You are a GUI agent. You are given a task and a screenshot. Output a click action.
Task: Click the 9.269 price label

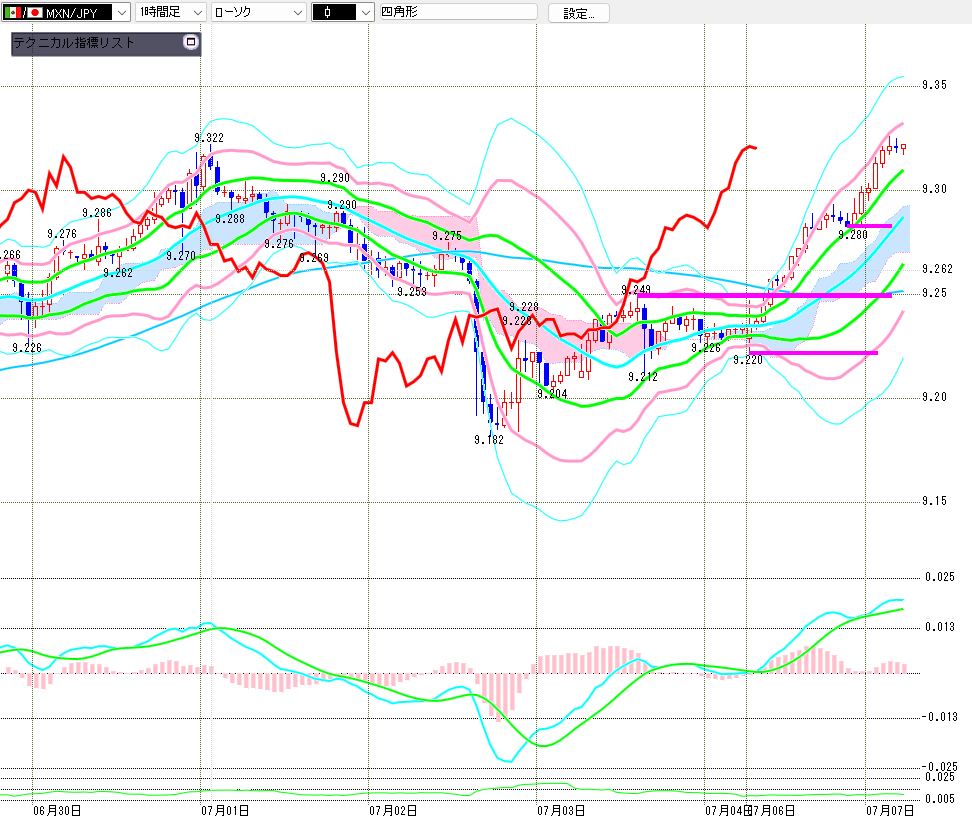click(314, 258)
